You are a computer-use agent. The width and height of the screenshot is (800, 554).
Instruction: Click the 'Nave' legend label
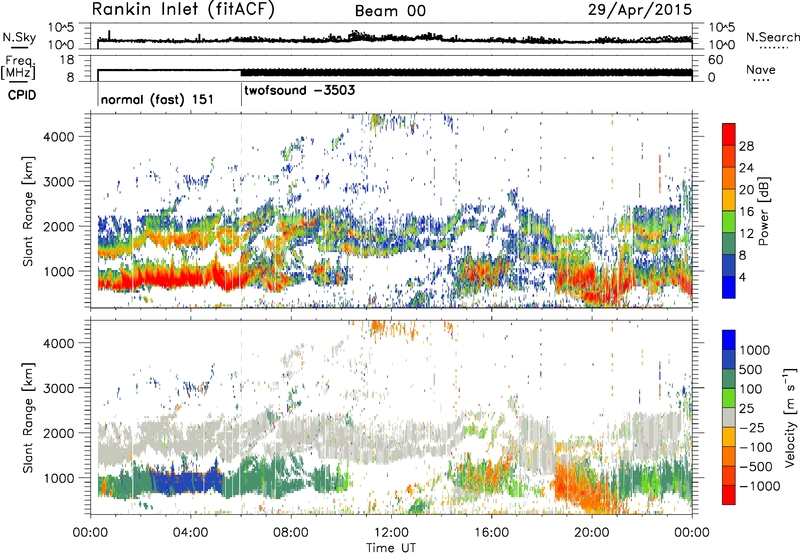coord(761,69)
